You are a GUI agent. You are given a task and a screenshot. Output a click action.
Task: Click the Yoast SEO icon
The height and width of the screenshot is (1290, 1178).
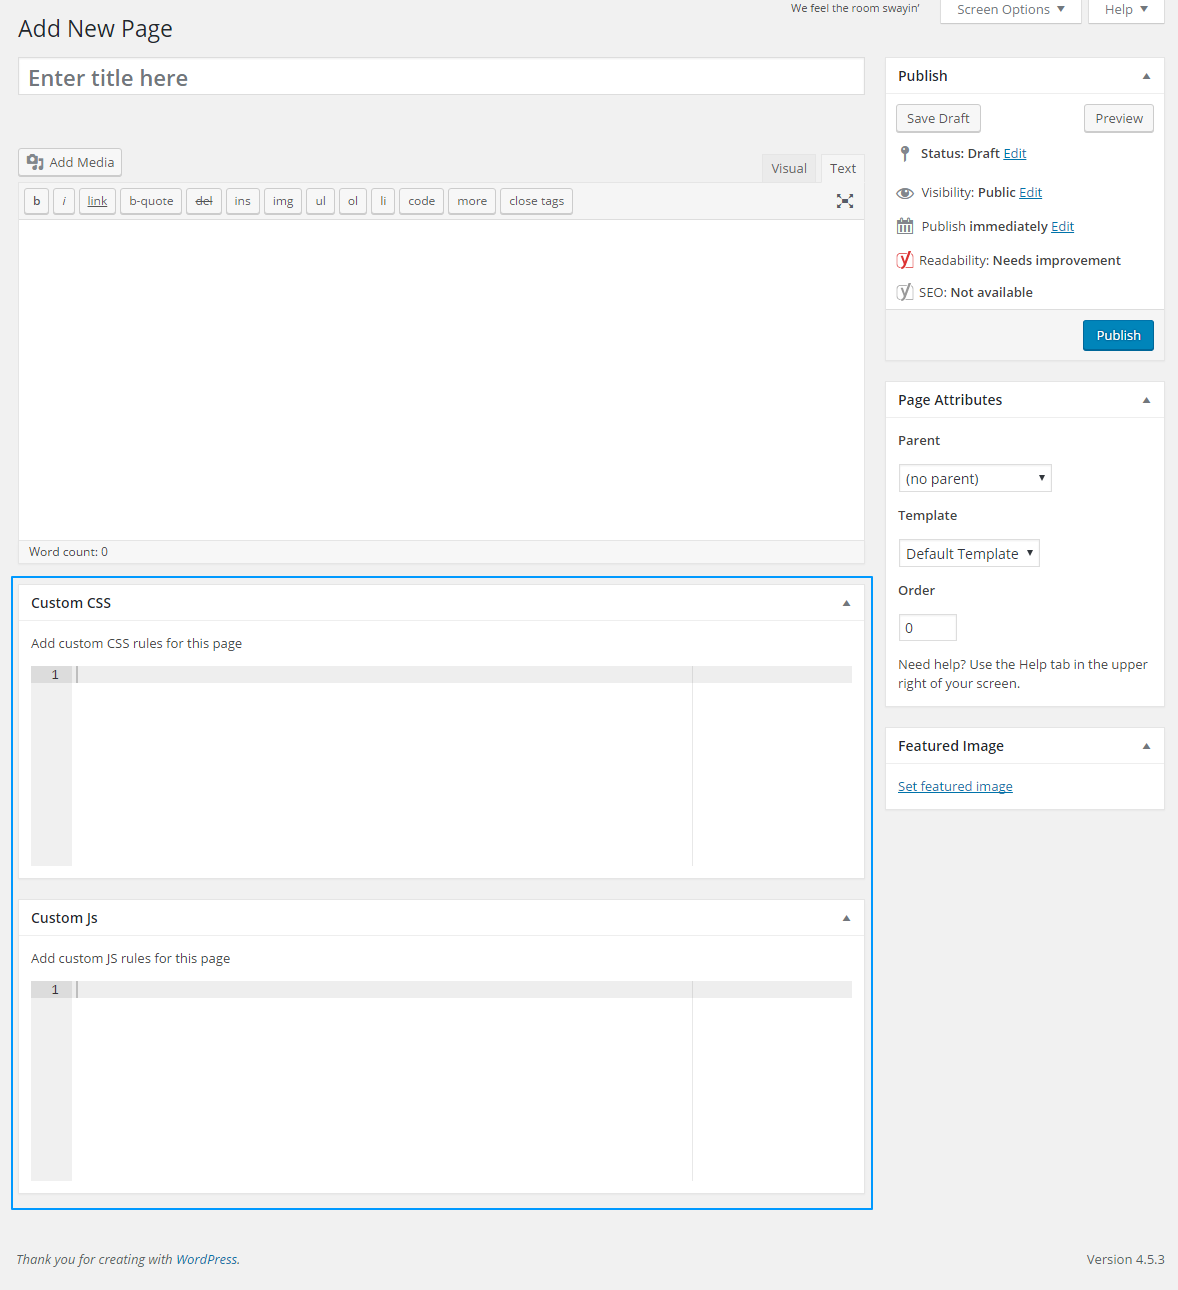tap(905, 292)
